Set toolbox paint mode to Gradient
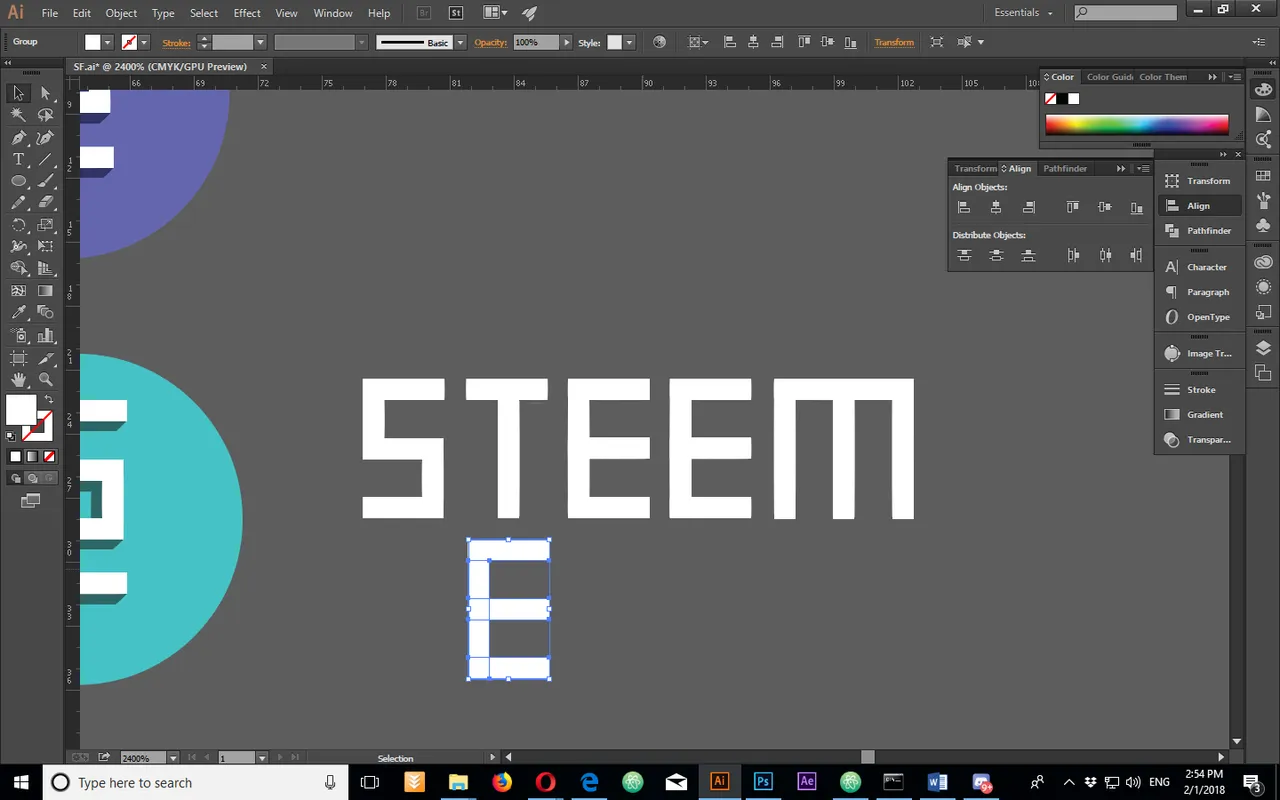Viewport: 1280px width, 800px height. pos(31,456)
